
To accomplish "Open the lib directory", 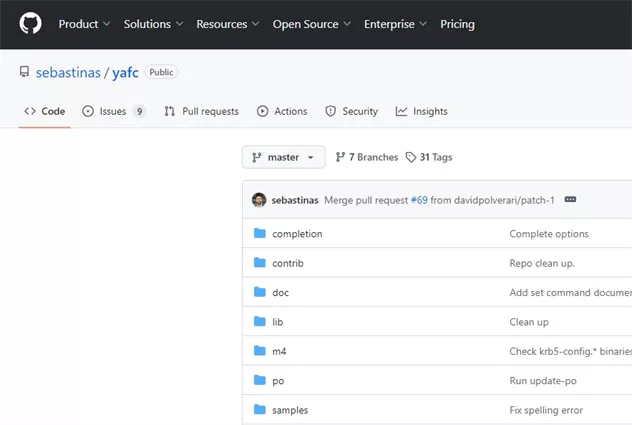I will click(x=278, y=322).
